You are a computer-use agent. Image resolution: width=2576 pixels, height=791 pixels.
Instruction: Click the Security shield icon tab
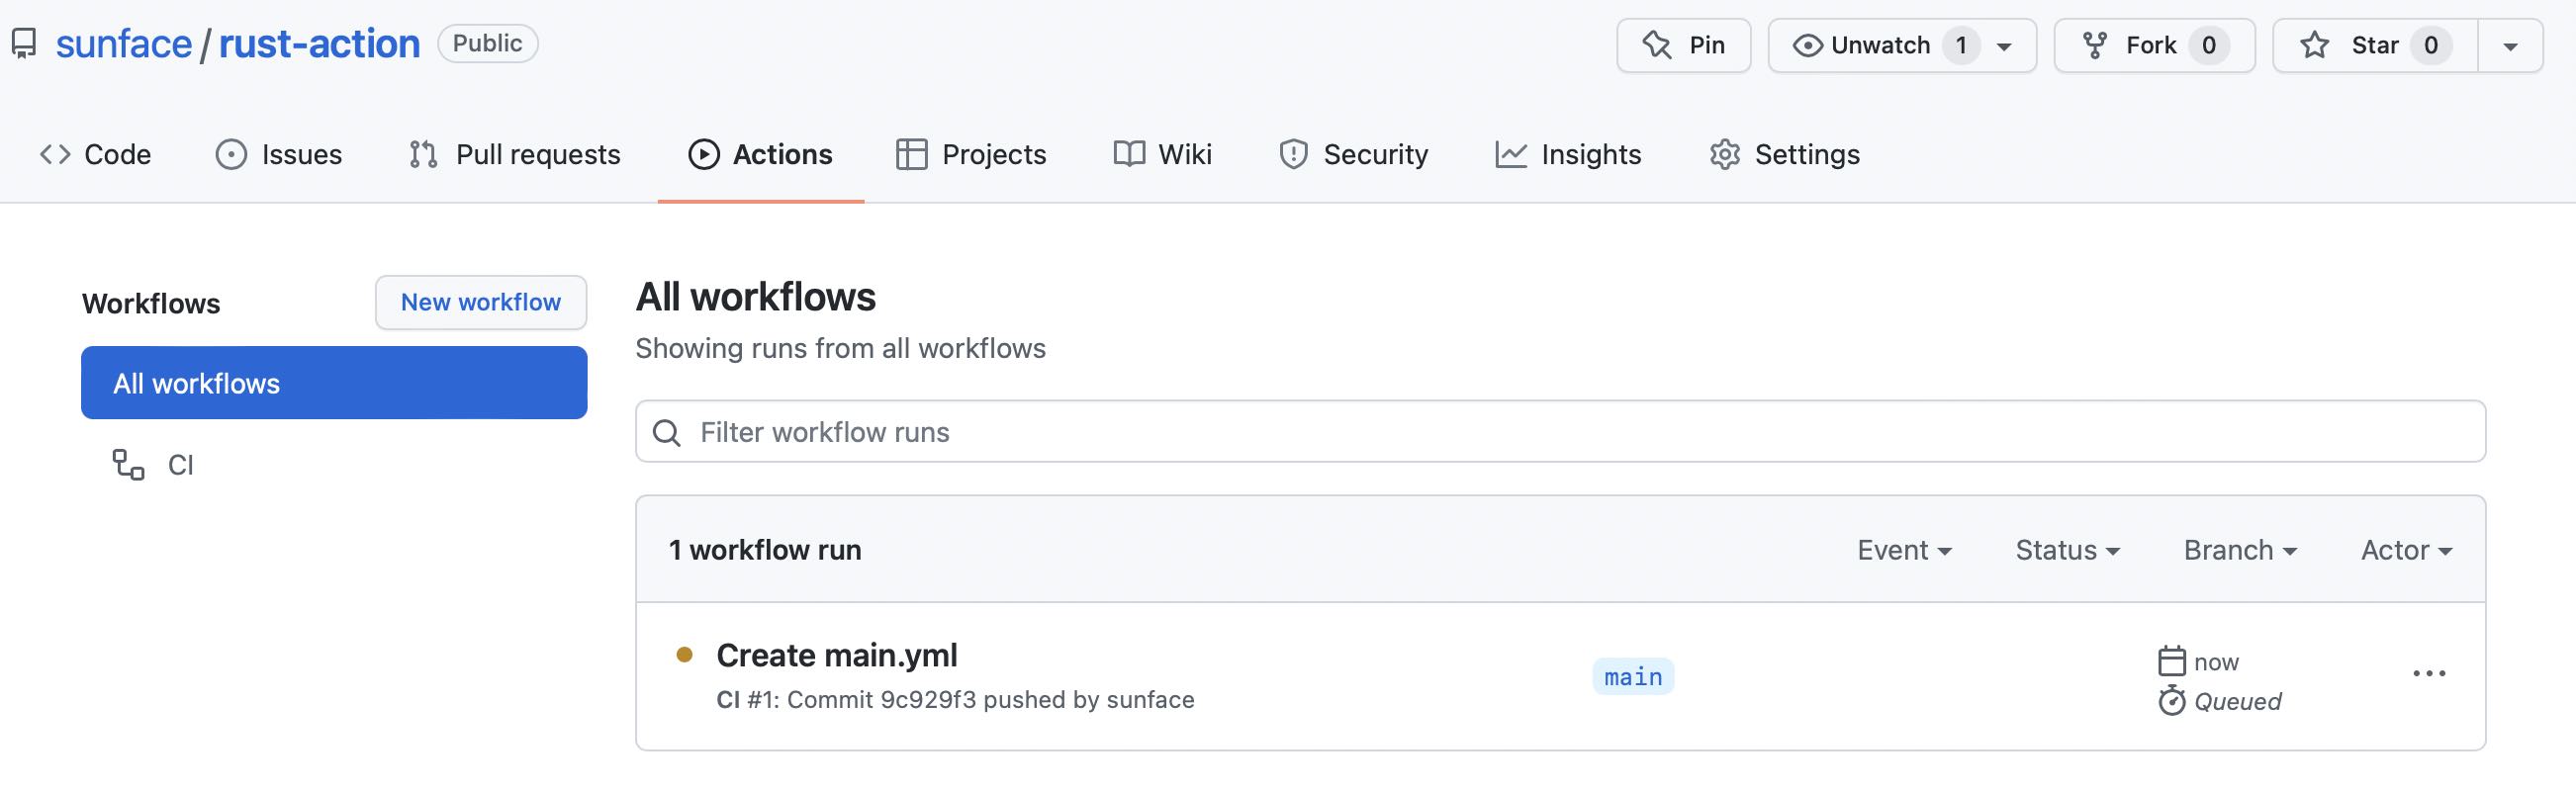click(1293, 154)
